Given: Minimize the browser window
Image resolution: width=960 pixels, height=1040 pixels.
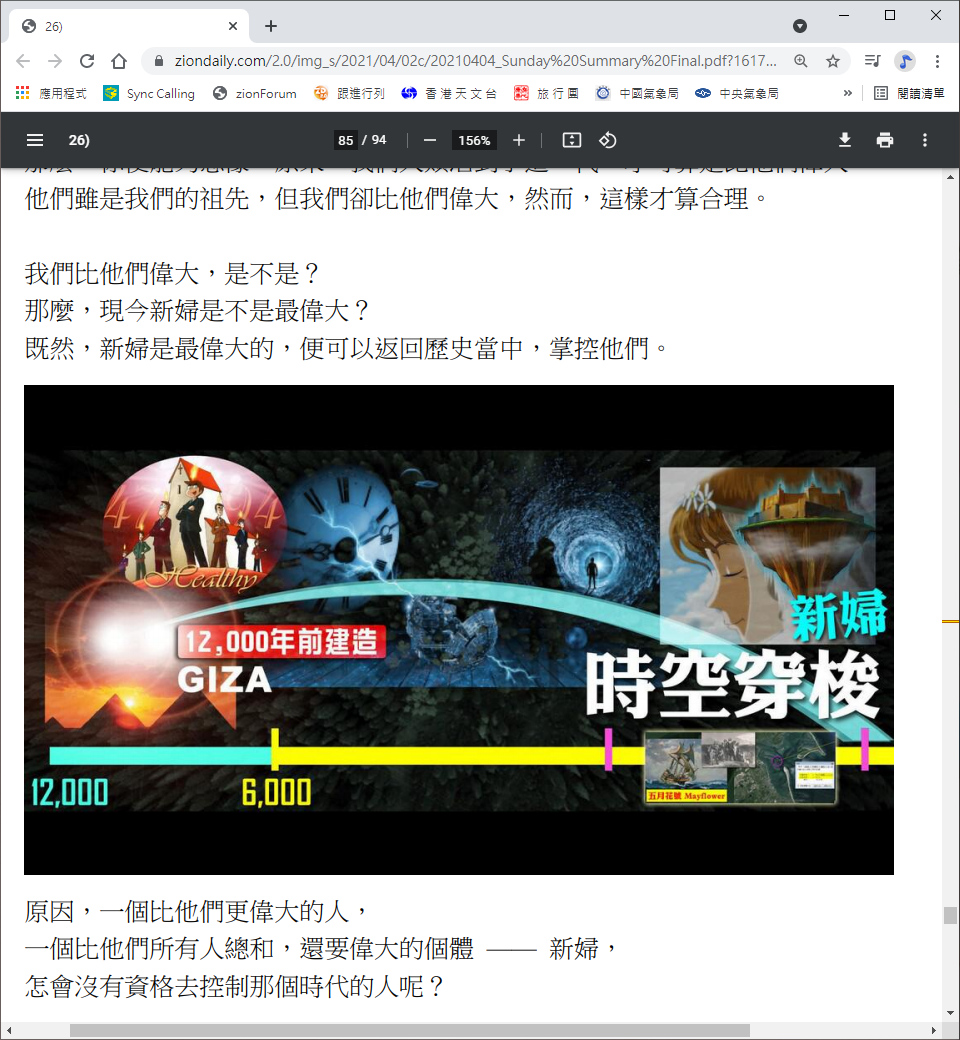Looking at the screenshot, I should click(x=844, y=15).
